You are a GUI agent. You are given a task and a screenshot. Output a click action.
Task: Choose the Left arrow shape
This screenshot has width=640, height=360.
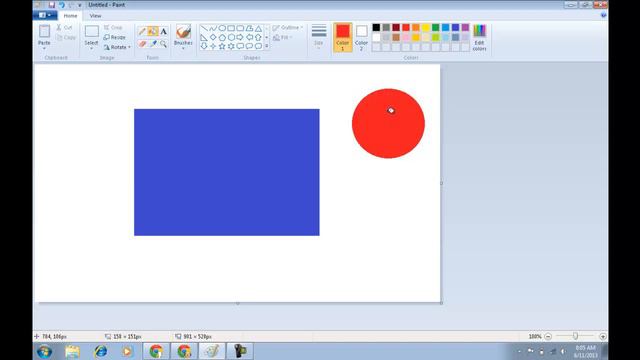pos(249,37)
